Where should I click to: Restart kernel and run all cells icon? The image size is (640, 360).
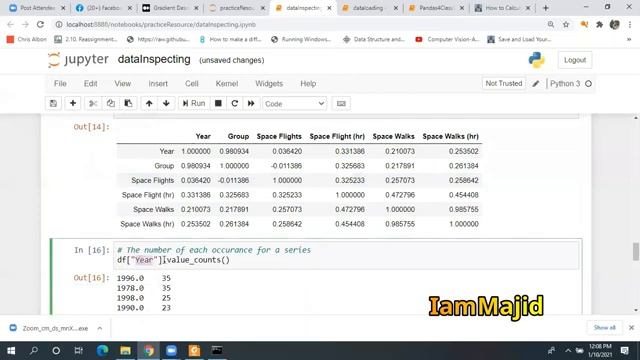click(251, 104)
